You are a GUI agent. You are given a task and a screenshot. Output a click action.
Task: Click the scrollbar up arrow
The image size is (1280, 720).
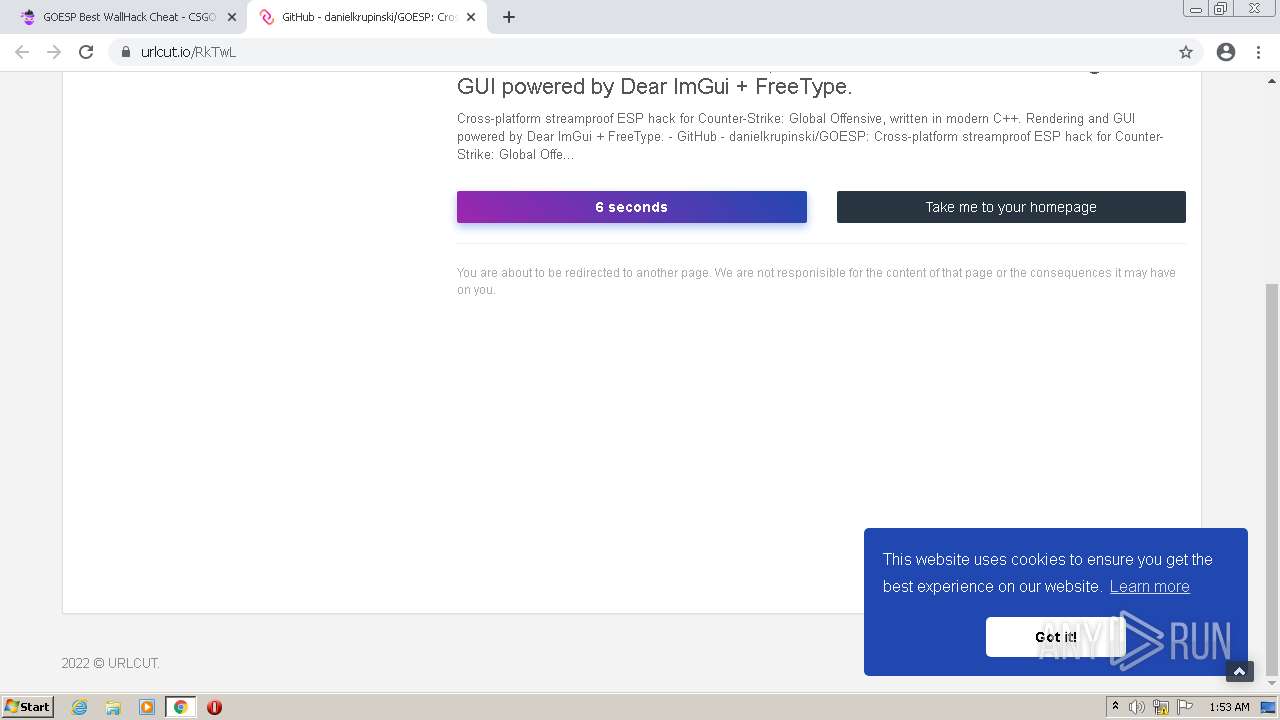(1272, 80)
